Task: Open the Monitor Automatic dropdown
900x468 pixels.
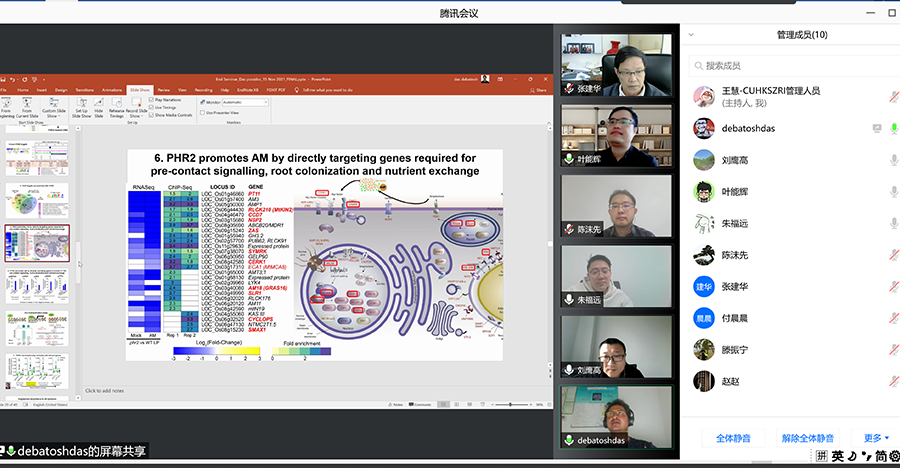Action: (x=245, y=102)
